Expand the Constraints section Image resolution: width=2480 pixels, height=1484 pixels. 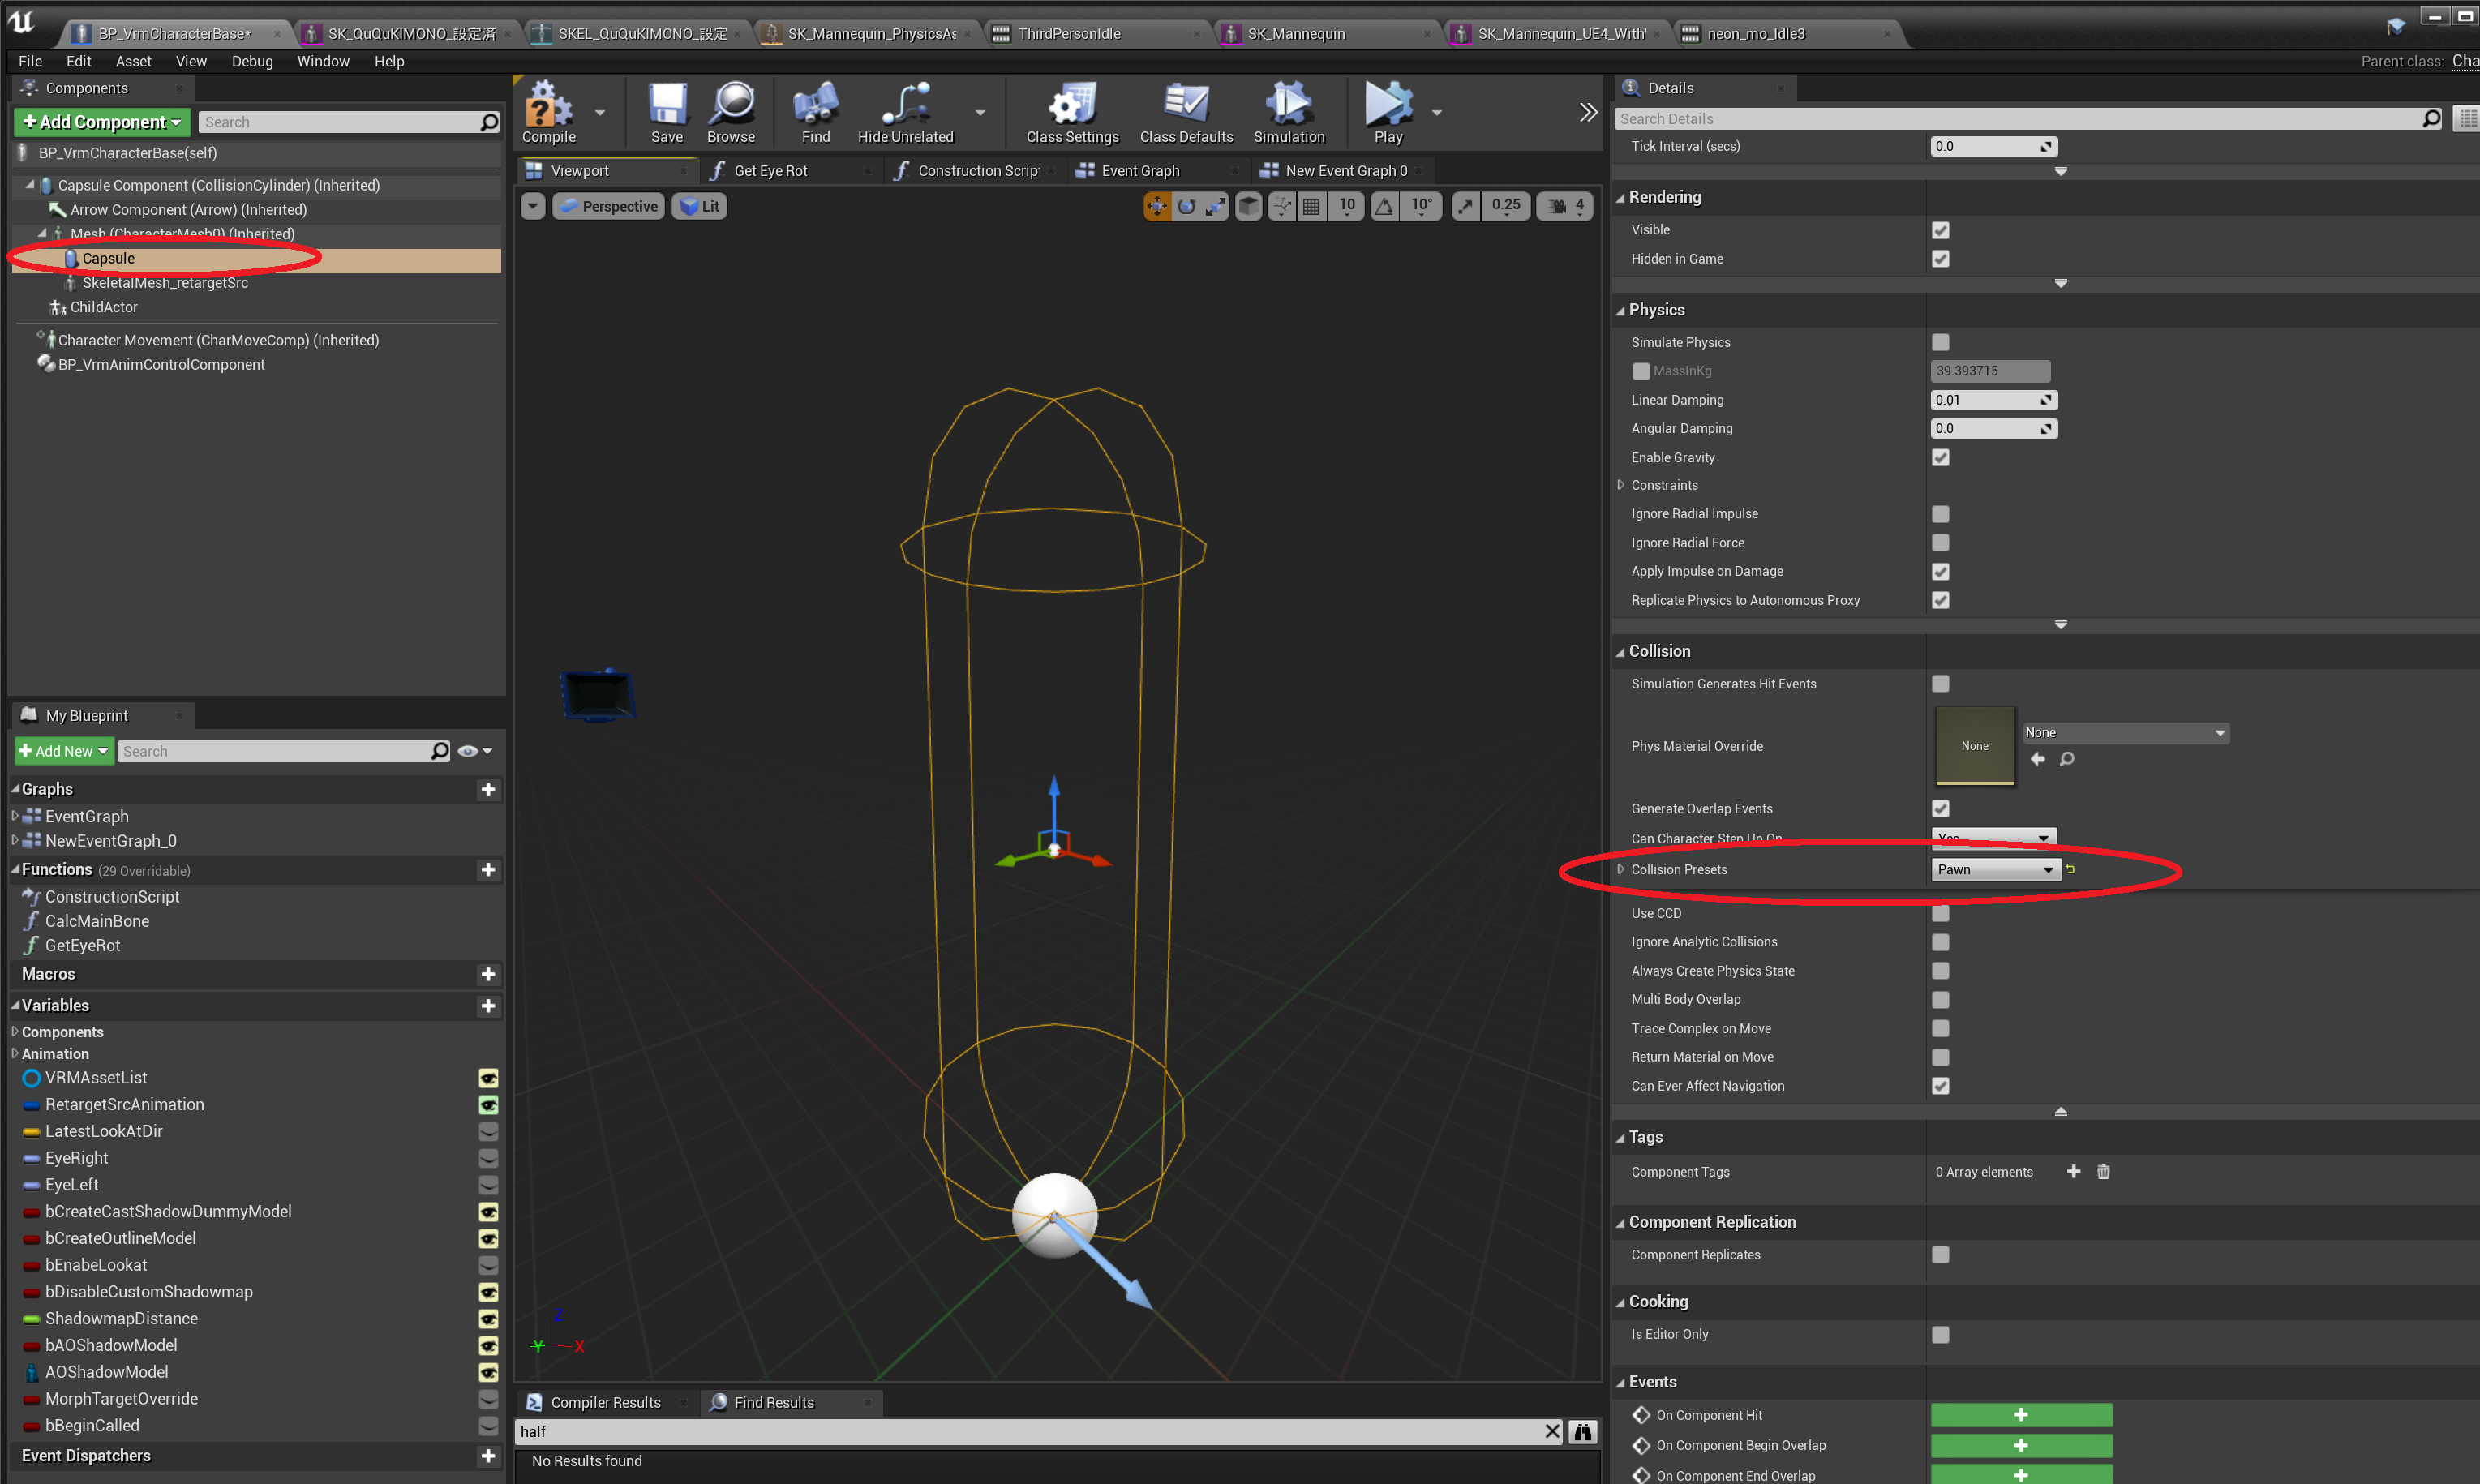pos(1622,485)
